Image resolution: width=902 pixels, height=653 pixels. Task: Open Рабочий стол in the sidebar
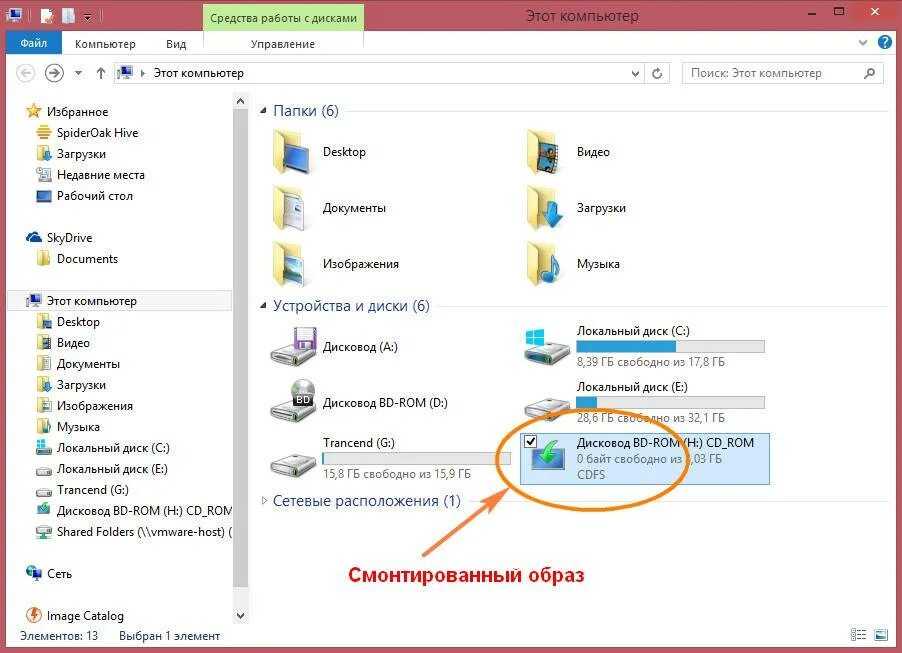tap(95, 196)
